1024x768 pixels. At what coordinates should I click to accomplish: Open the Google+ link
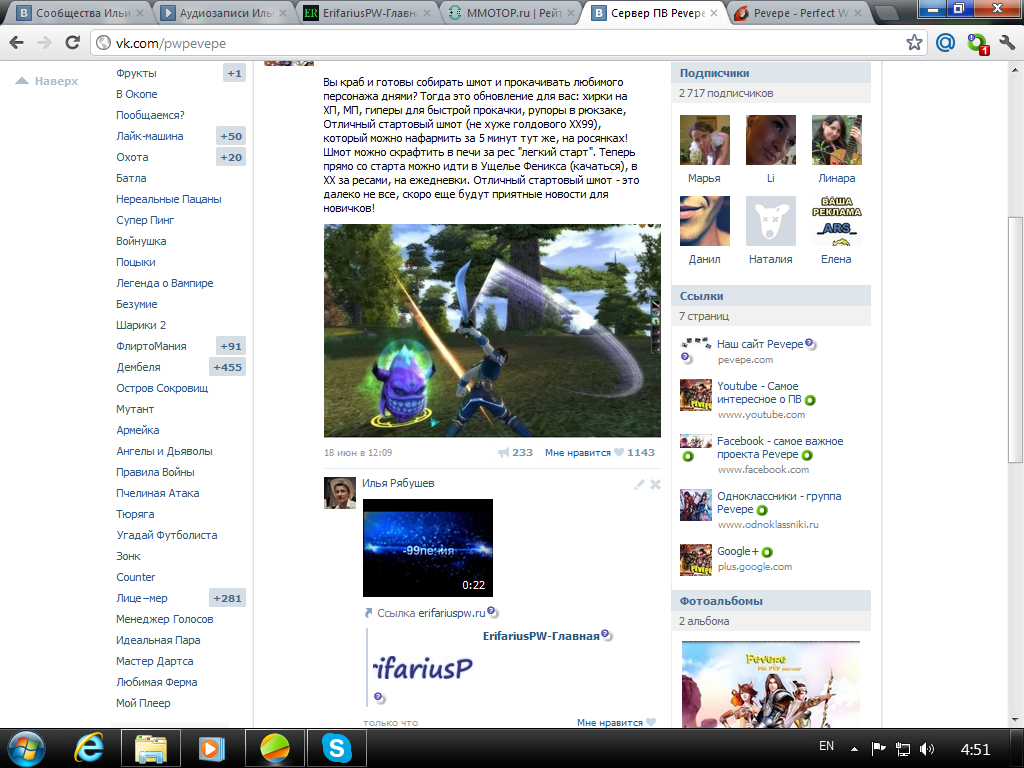[x=738, y=551]
